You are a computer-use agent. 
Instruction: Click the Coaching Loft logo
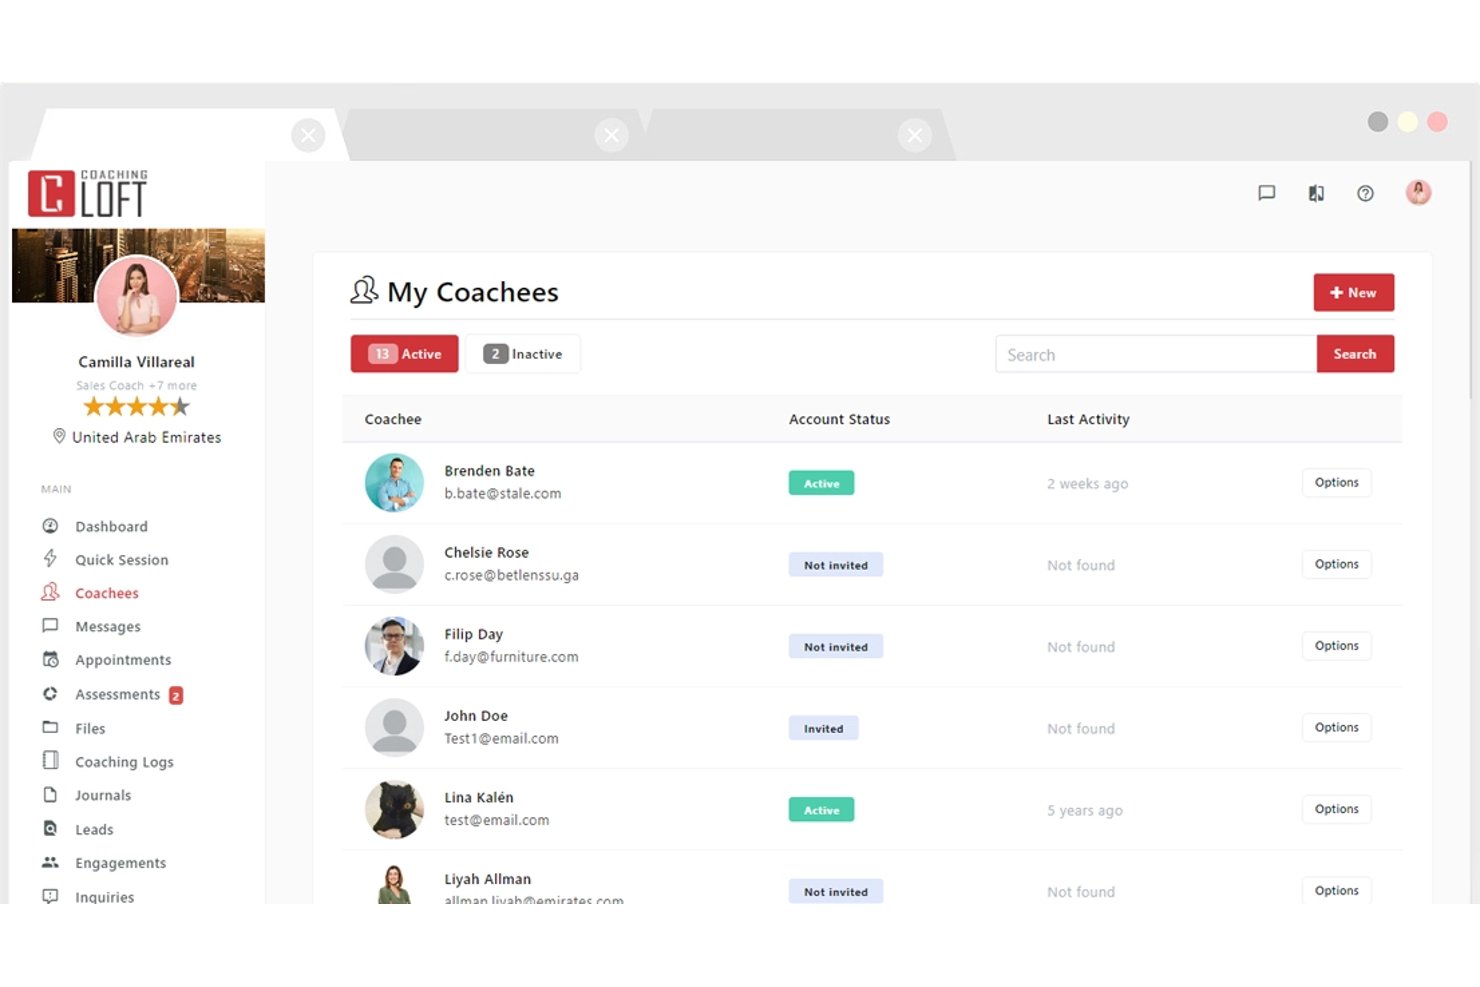click(88, 193)
